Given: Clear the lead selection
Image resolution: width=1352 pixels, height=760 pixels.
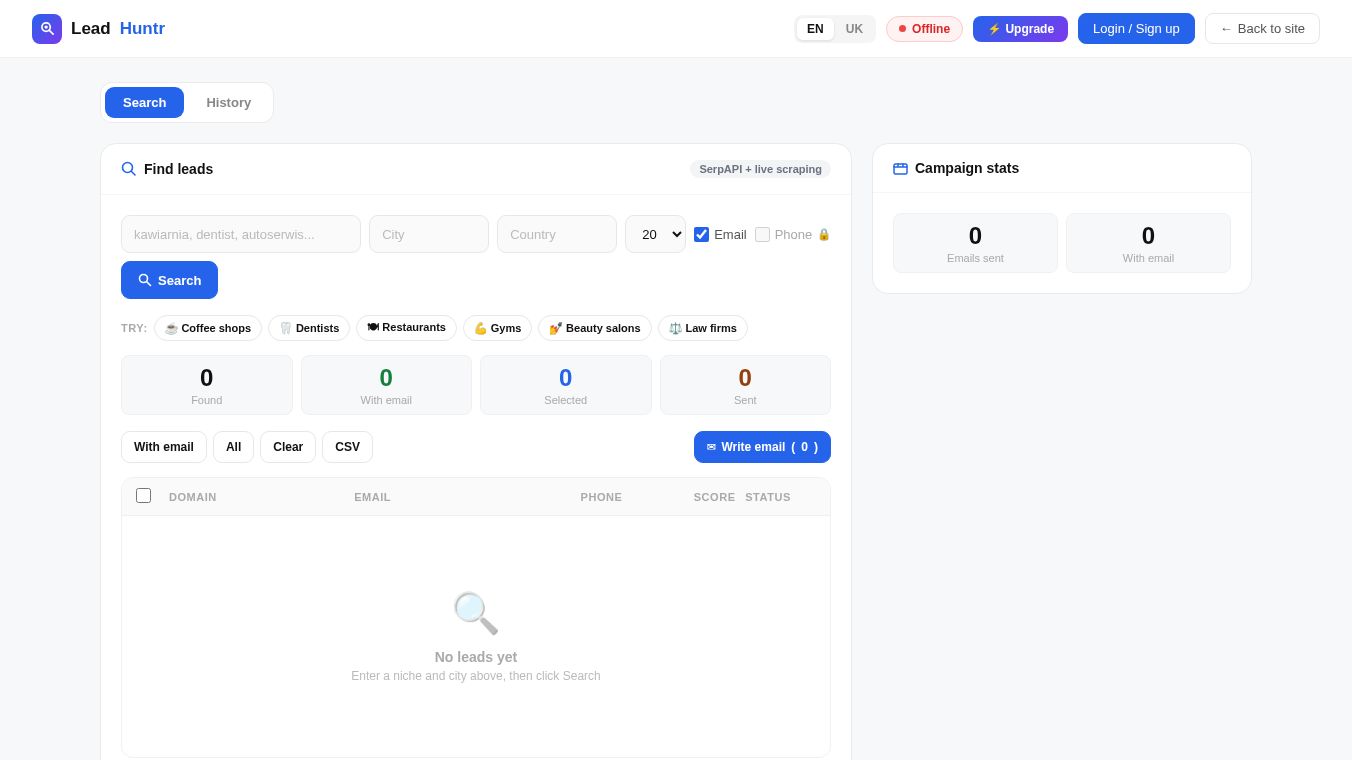Looking at the screenshot, I should (288, 447).
